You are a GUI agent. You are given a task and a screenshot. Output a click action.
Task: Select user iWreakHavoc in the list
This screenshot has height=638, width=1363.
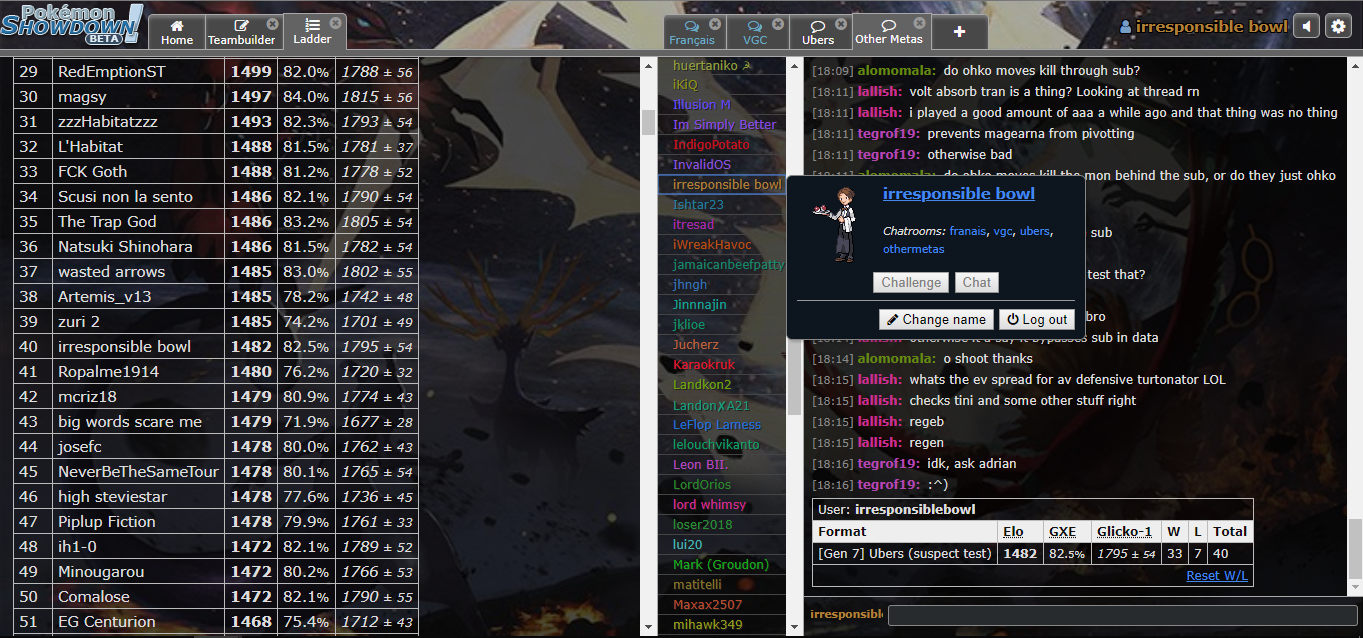[x=722, y=245]
